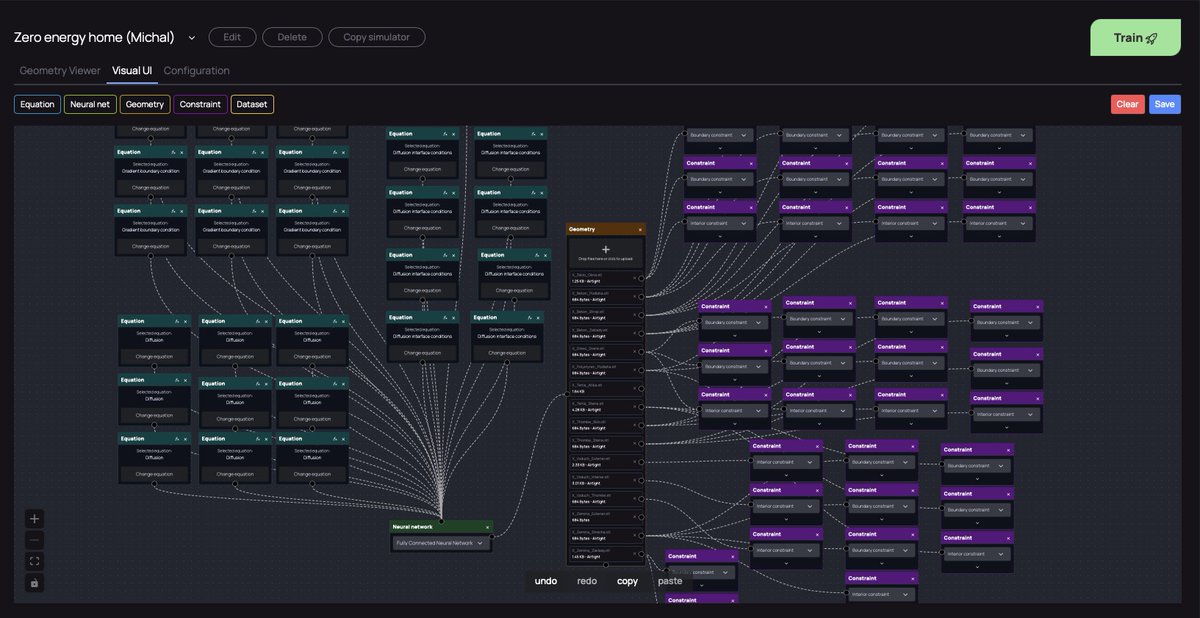
Task: Add an Equation node from palette
Action: 37,104
